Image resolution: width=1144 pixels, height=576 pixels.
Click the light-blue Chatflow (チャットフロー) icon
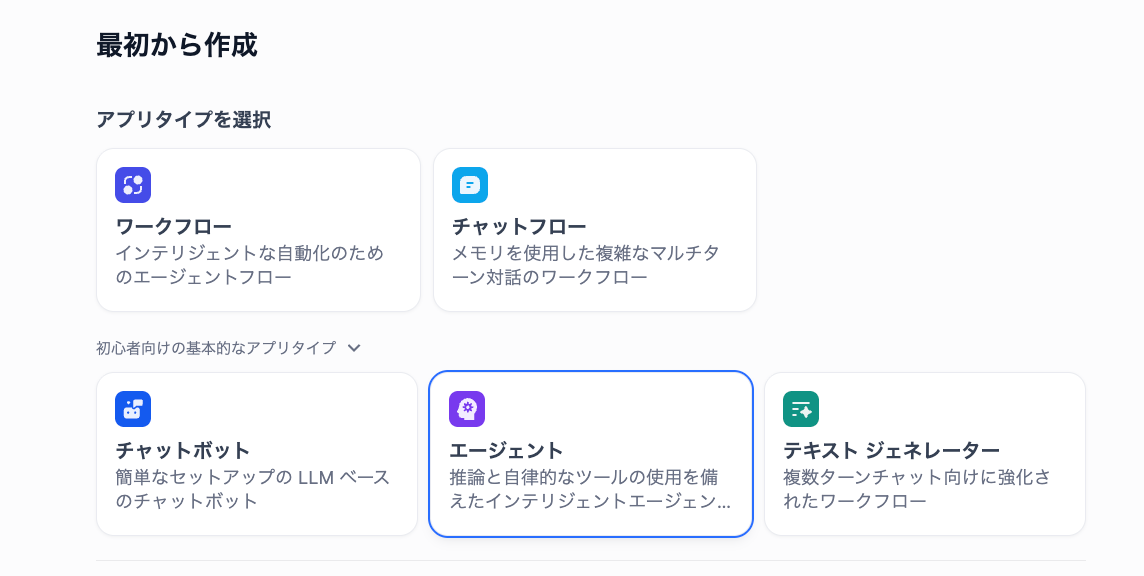coord(470,185)
